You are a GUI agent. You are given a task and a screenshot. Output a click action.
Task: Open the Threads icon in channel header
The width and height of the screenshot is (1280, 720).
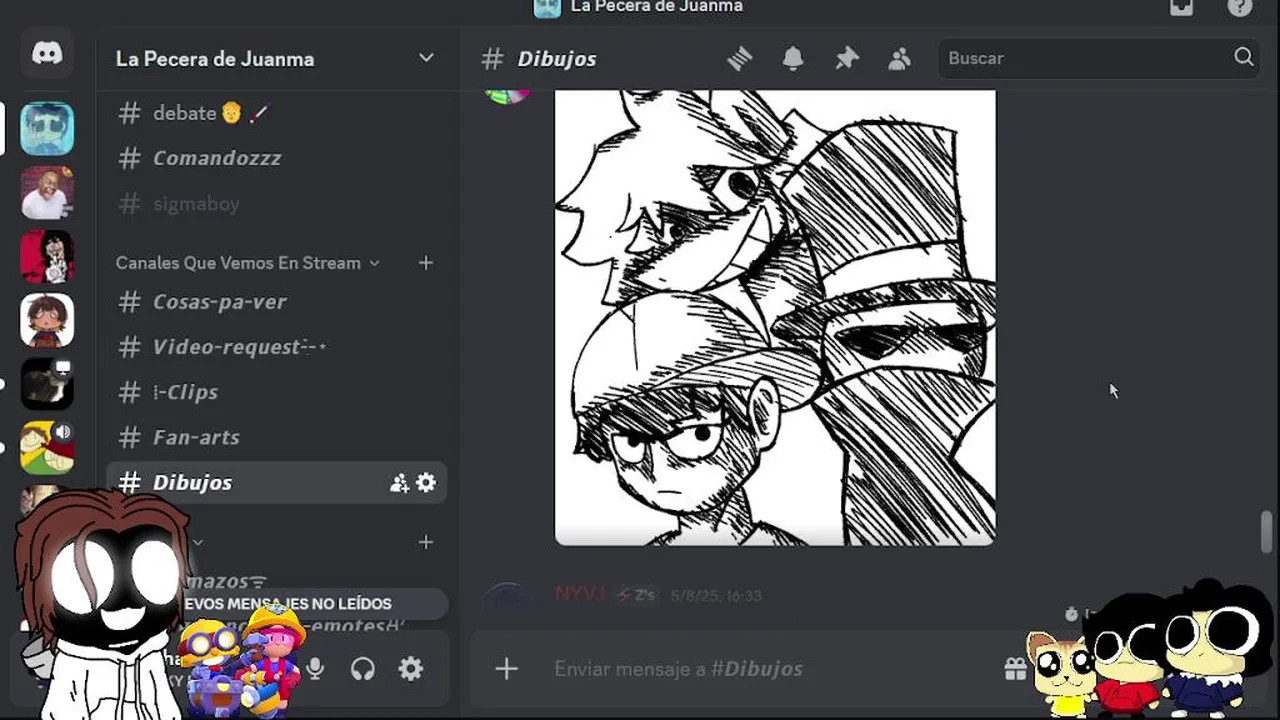[739, 59]
